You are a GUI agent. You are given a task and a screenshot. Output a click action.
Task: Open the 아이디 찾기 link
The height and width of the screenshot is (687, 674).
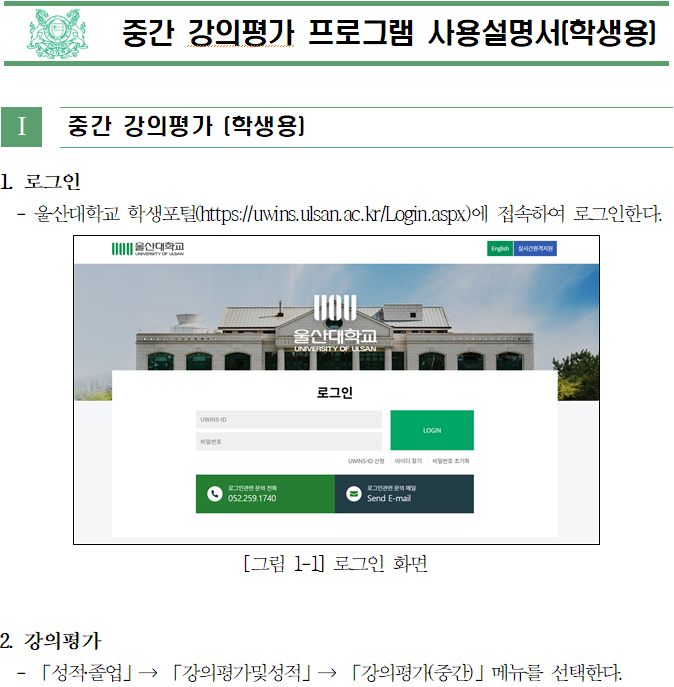pos(408,461)
